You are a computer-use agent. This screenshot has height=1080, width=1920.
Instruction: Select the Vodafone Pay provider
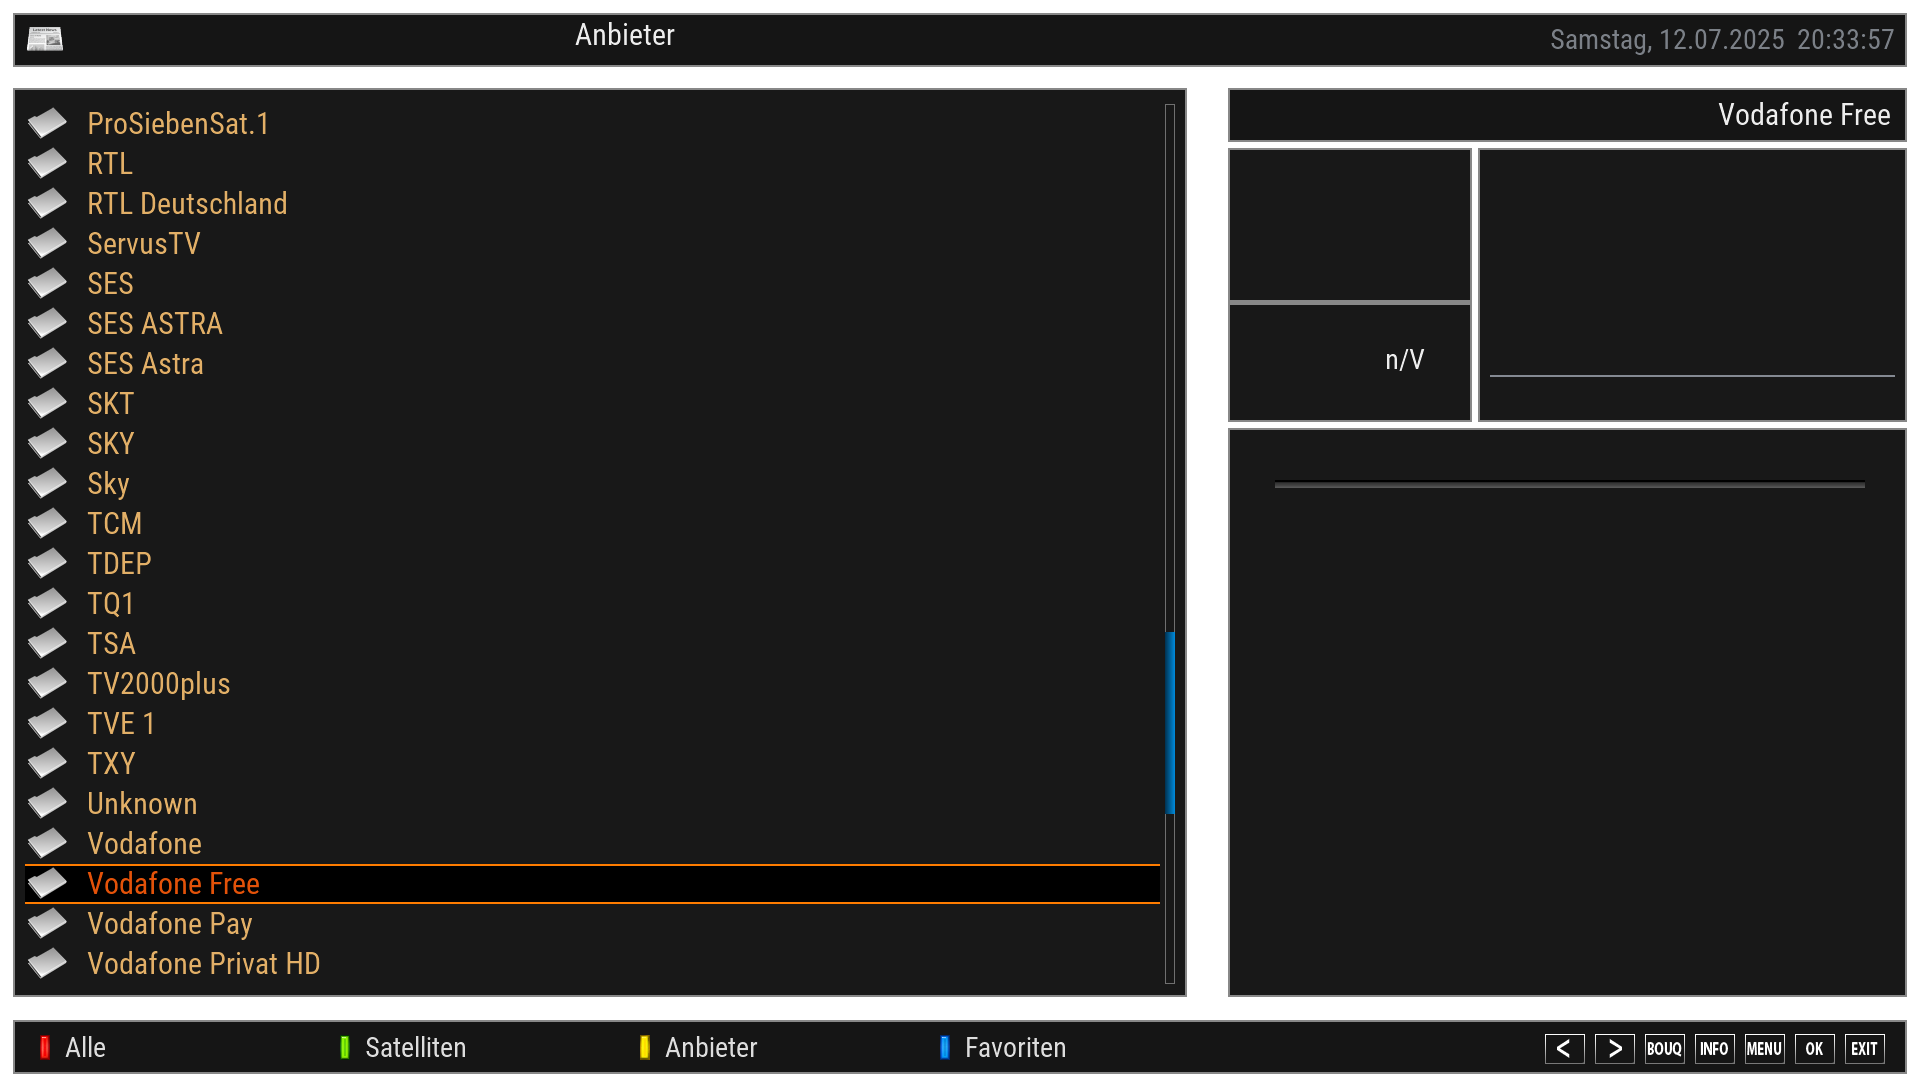[x=592, y=923]
